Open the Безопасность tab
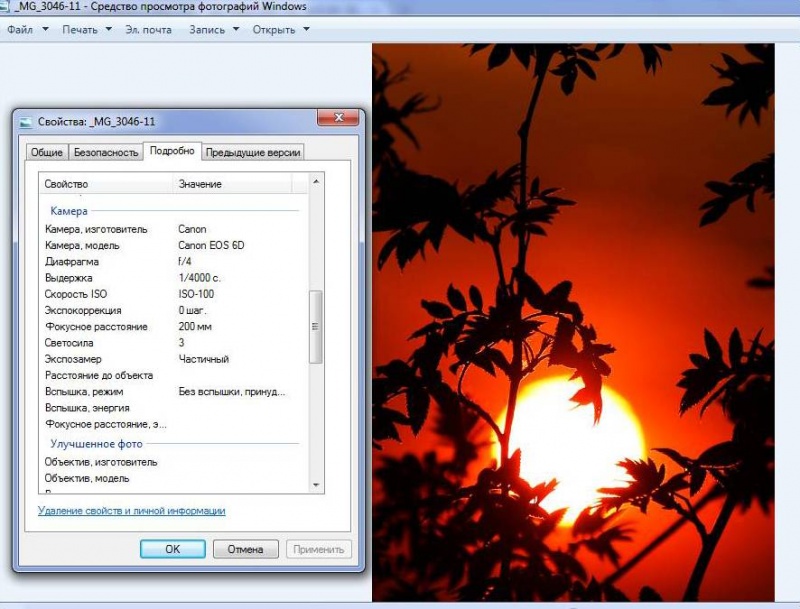 [105, 153]
